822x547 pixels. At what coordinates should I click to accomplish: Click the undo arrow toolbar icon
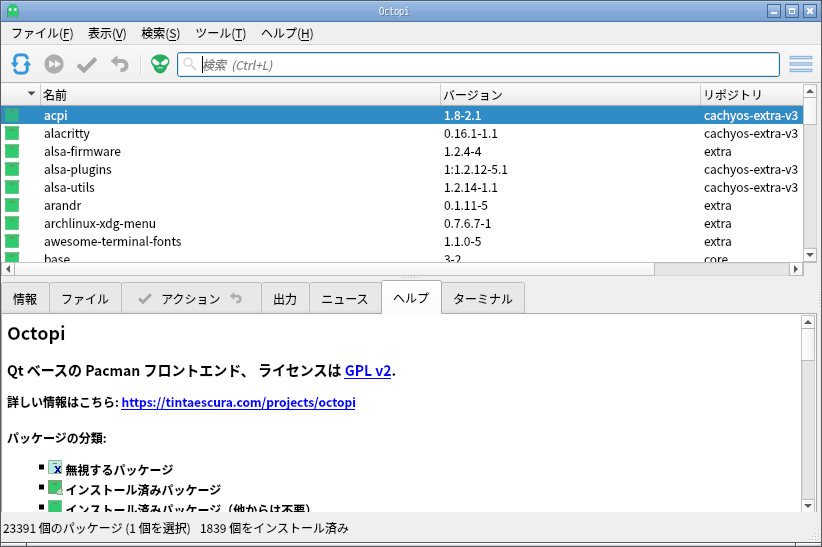(x=120, y=64)
